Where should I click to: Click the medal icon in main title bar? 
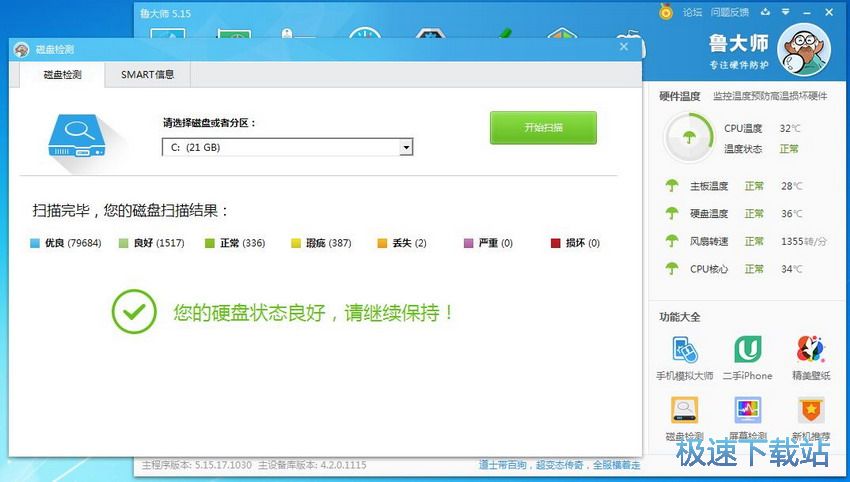[x=666, y=11]
